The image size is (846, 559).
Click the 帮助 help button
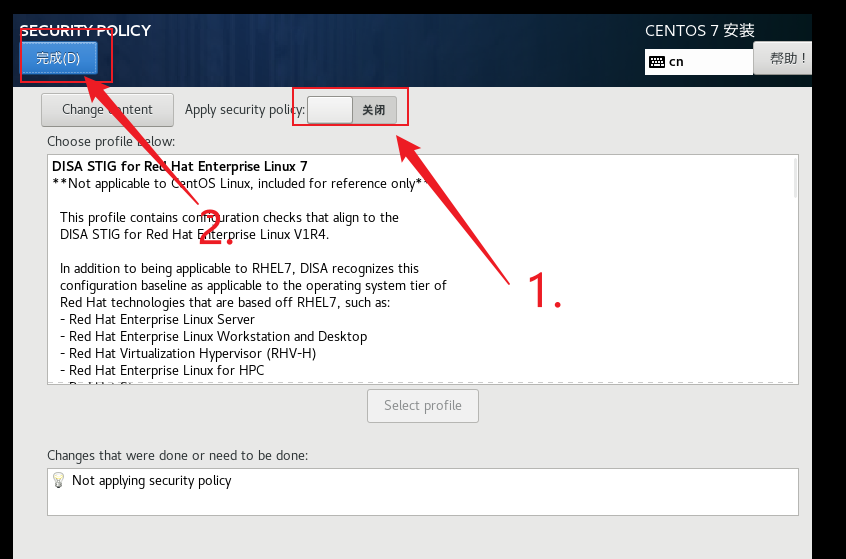783,58
